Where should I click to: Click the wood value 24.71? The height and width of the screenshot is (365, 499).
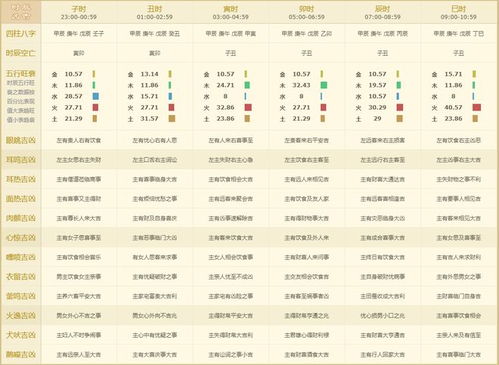[225, 85]
